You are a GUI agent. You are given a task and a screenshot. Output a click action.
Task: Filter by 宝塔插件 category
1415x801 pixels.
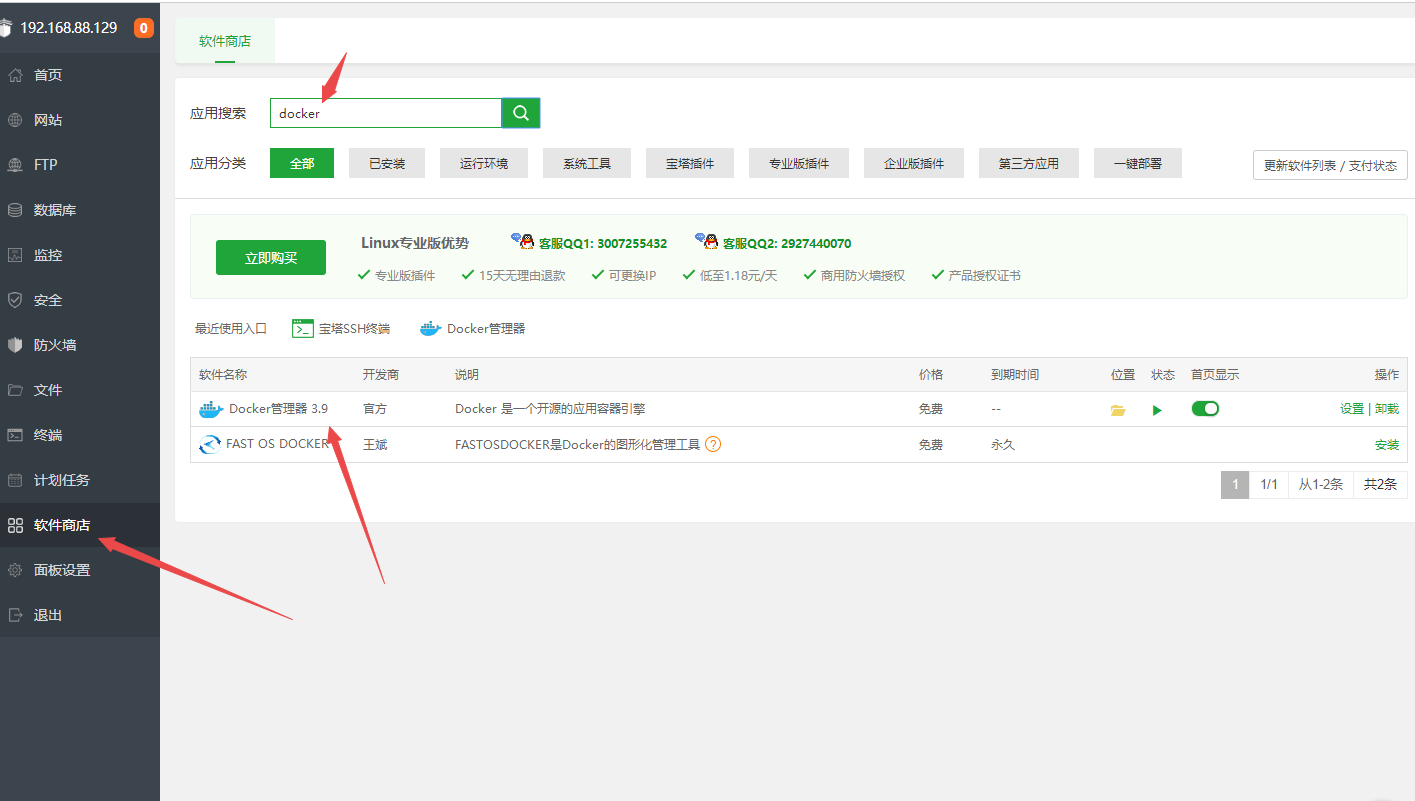tap(690, 163)
